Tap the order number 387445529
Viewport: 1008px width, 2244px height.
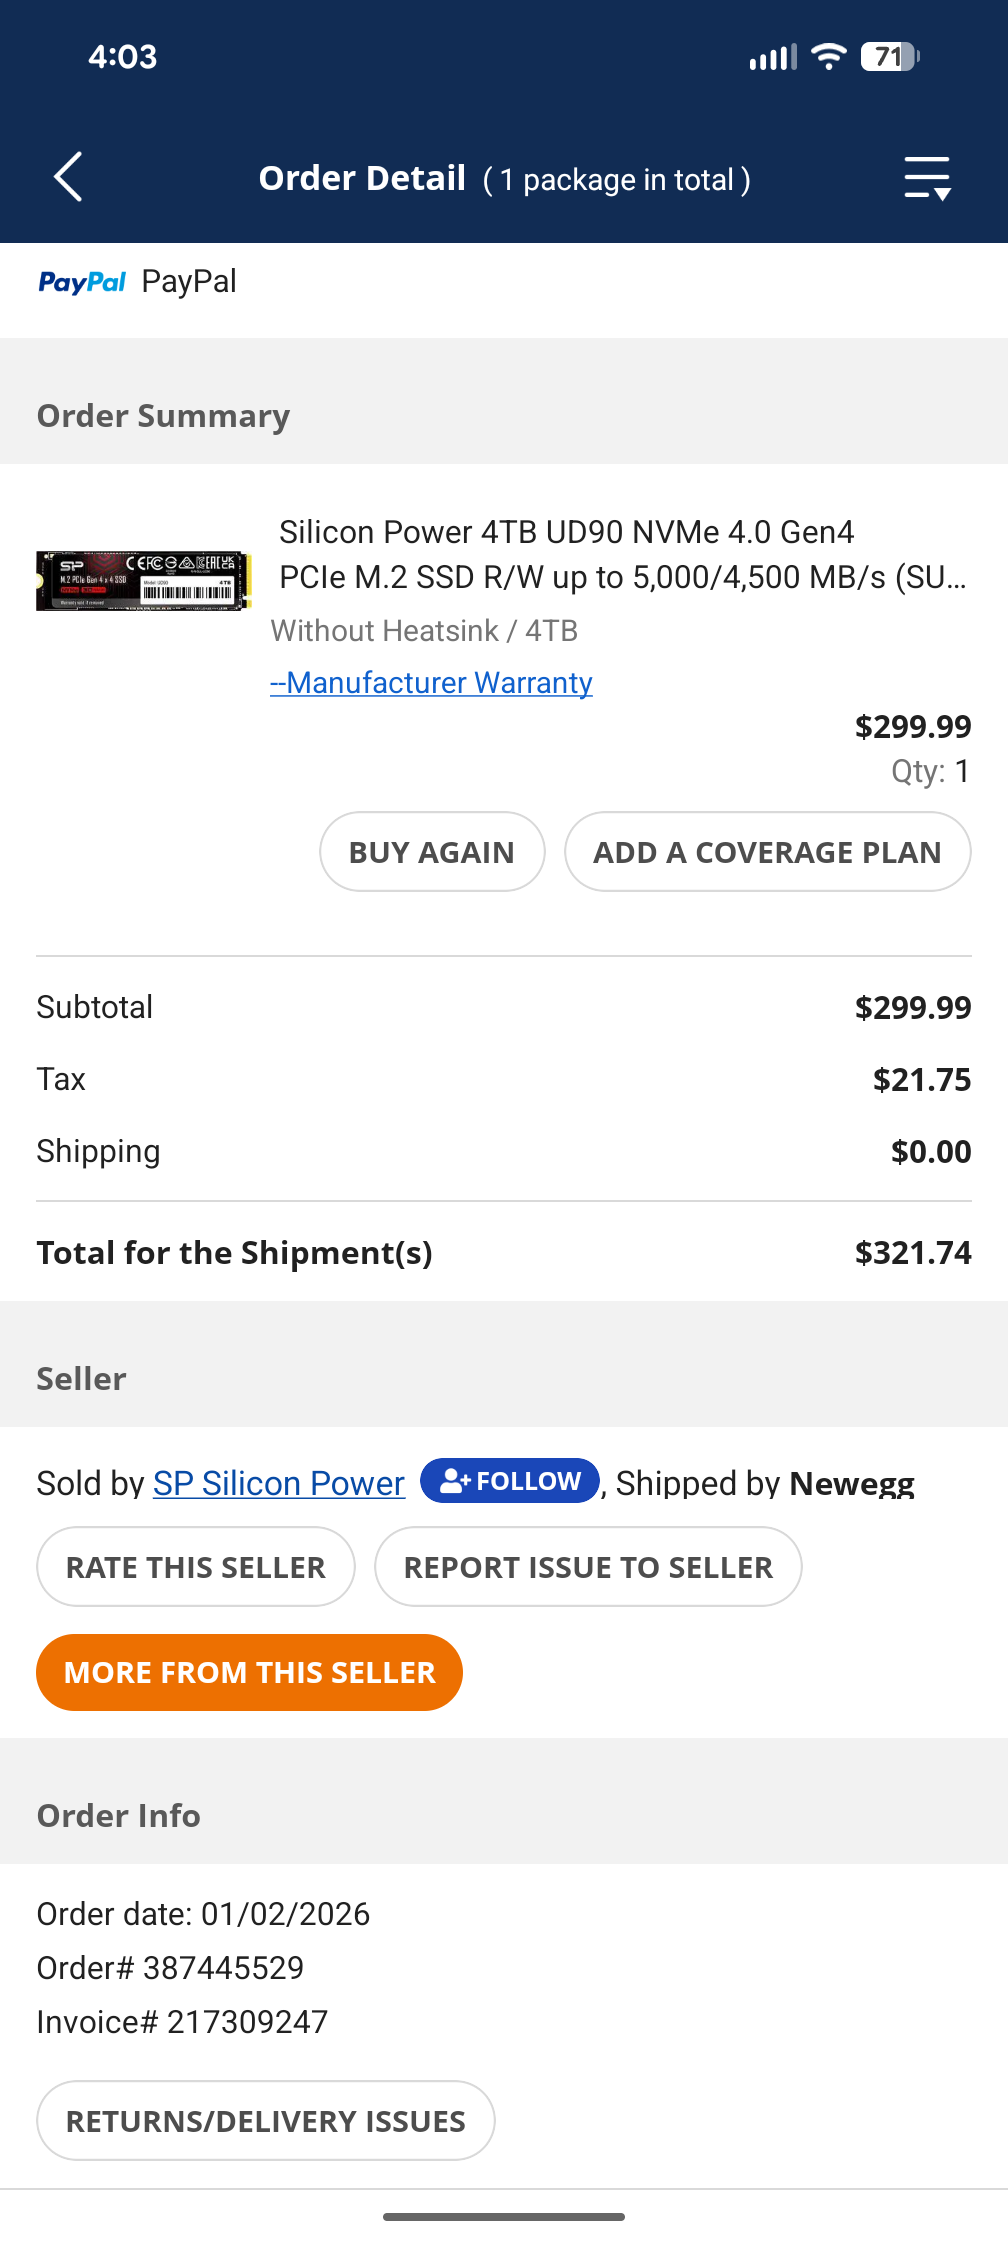[223, 1968]
